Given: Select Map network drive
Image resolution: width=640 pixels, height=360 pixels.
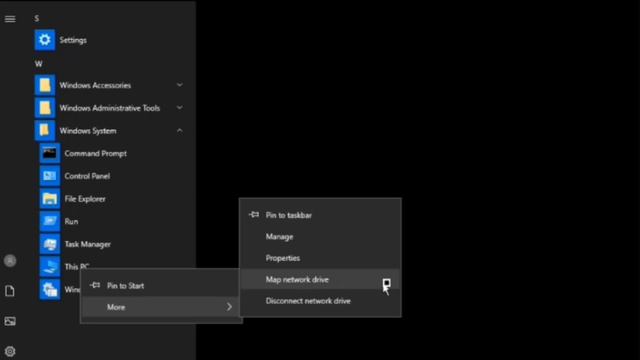Looking at the screenshot, I should pos(320,280).
